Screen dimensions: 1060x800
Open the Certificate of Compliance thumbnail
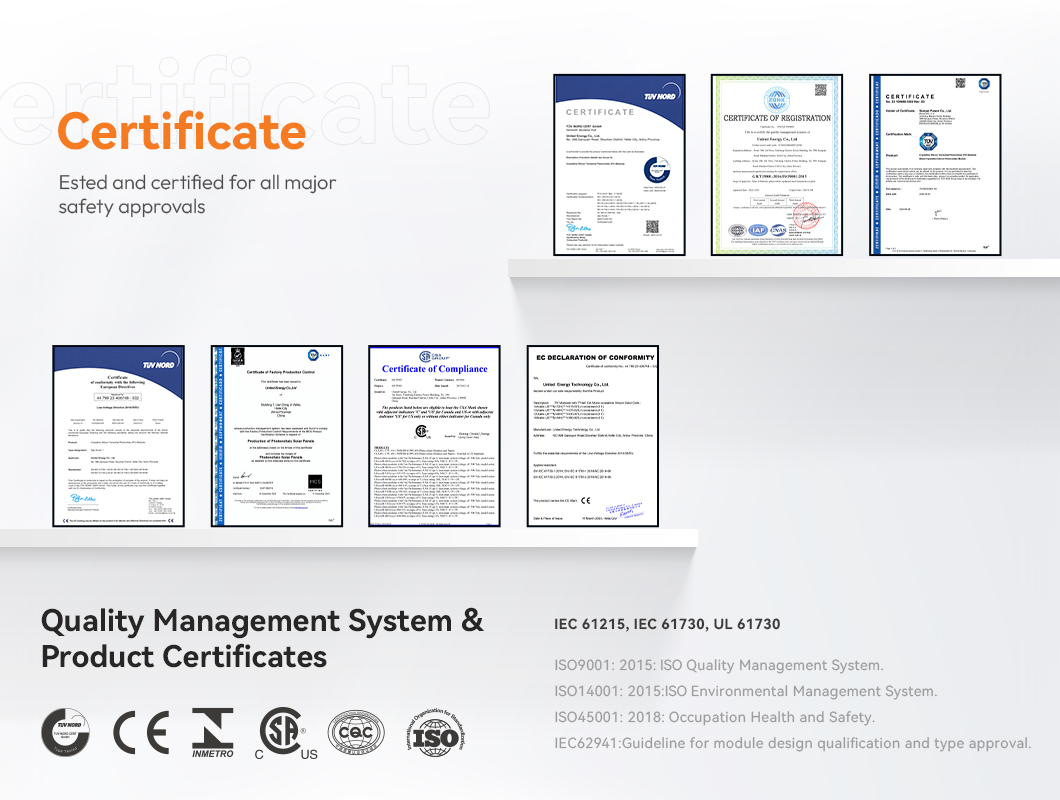point(434,436)
